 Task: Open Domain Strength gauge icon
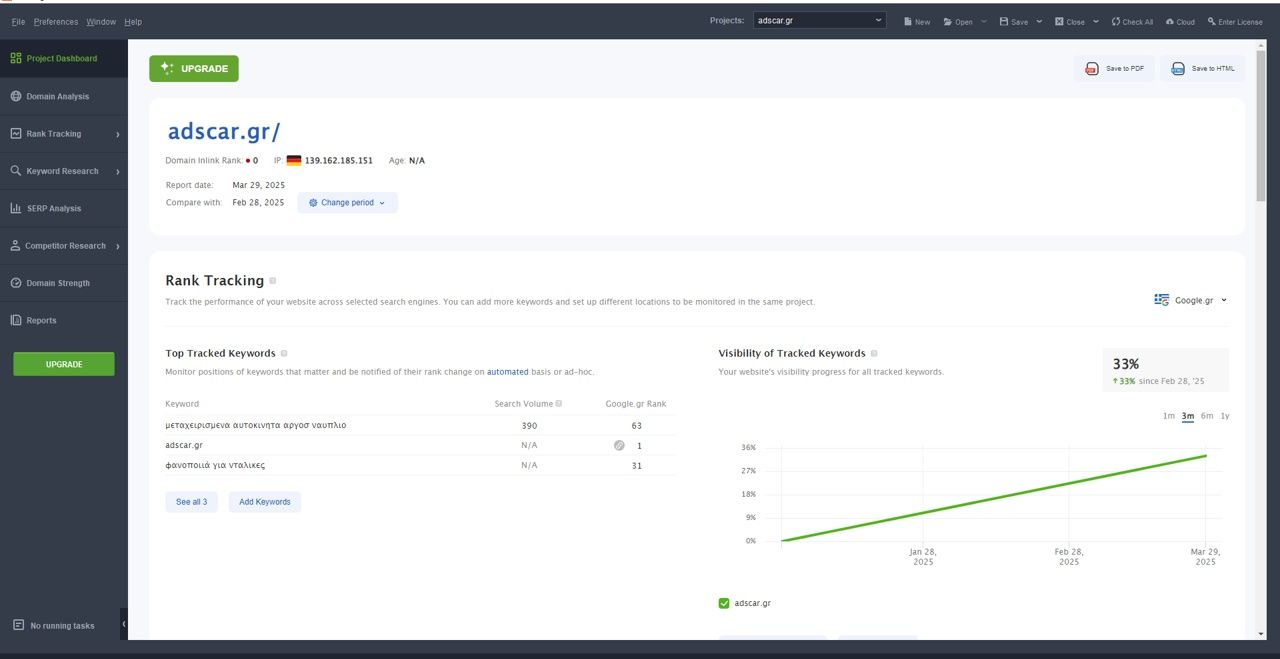pyautogui.click(x=16, y=283)
